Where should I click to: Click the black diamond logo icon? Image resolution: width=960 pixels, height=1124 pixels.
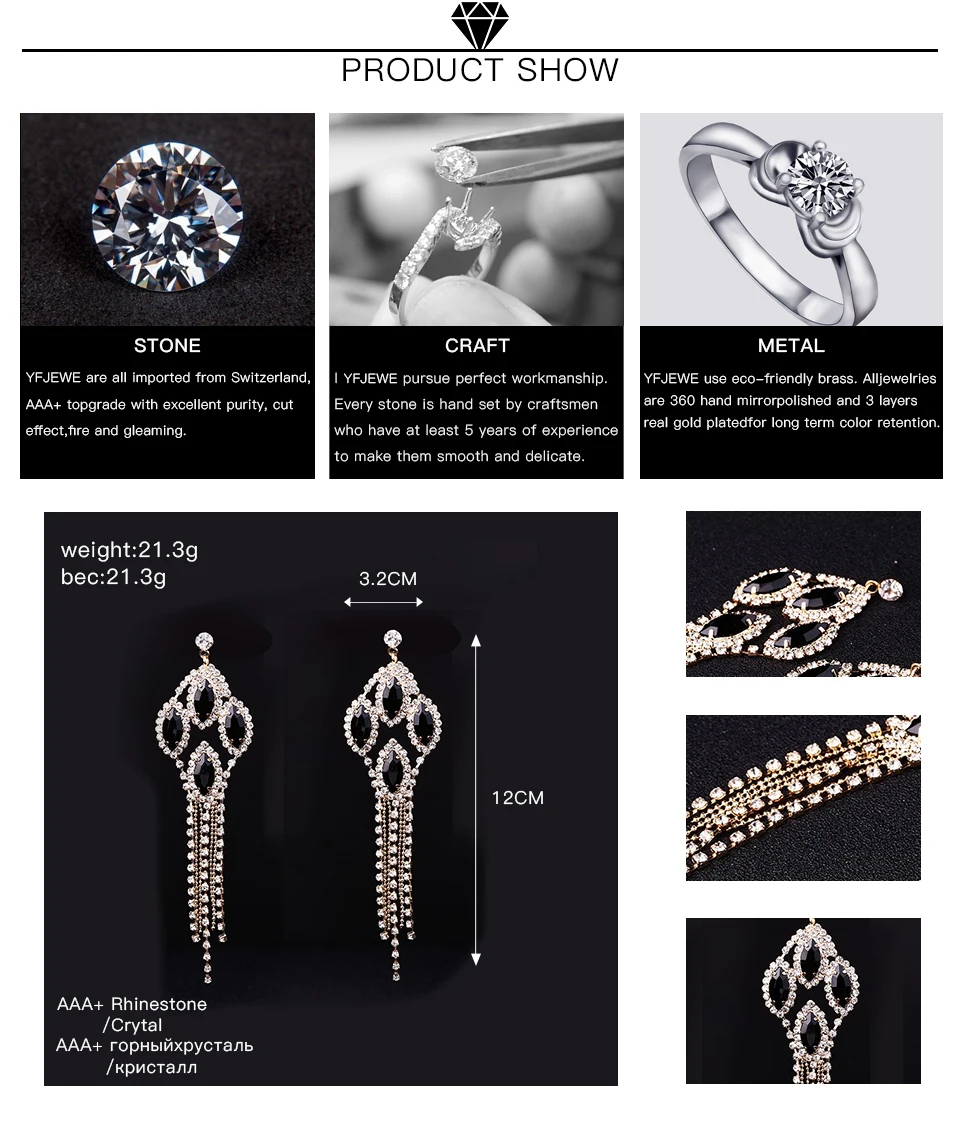[x=480, y=24]
